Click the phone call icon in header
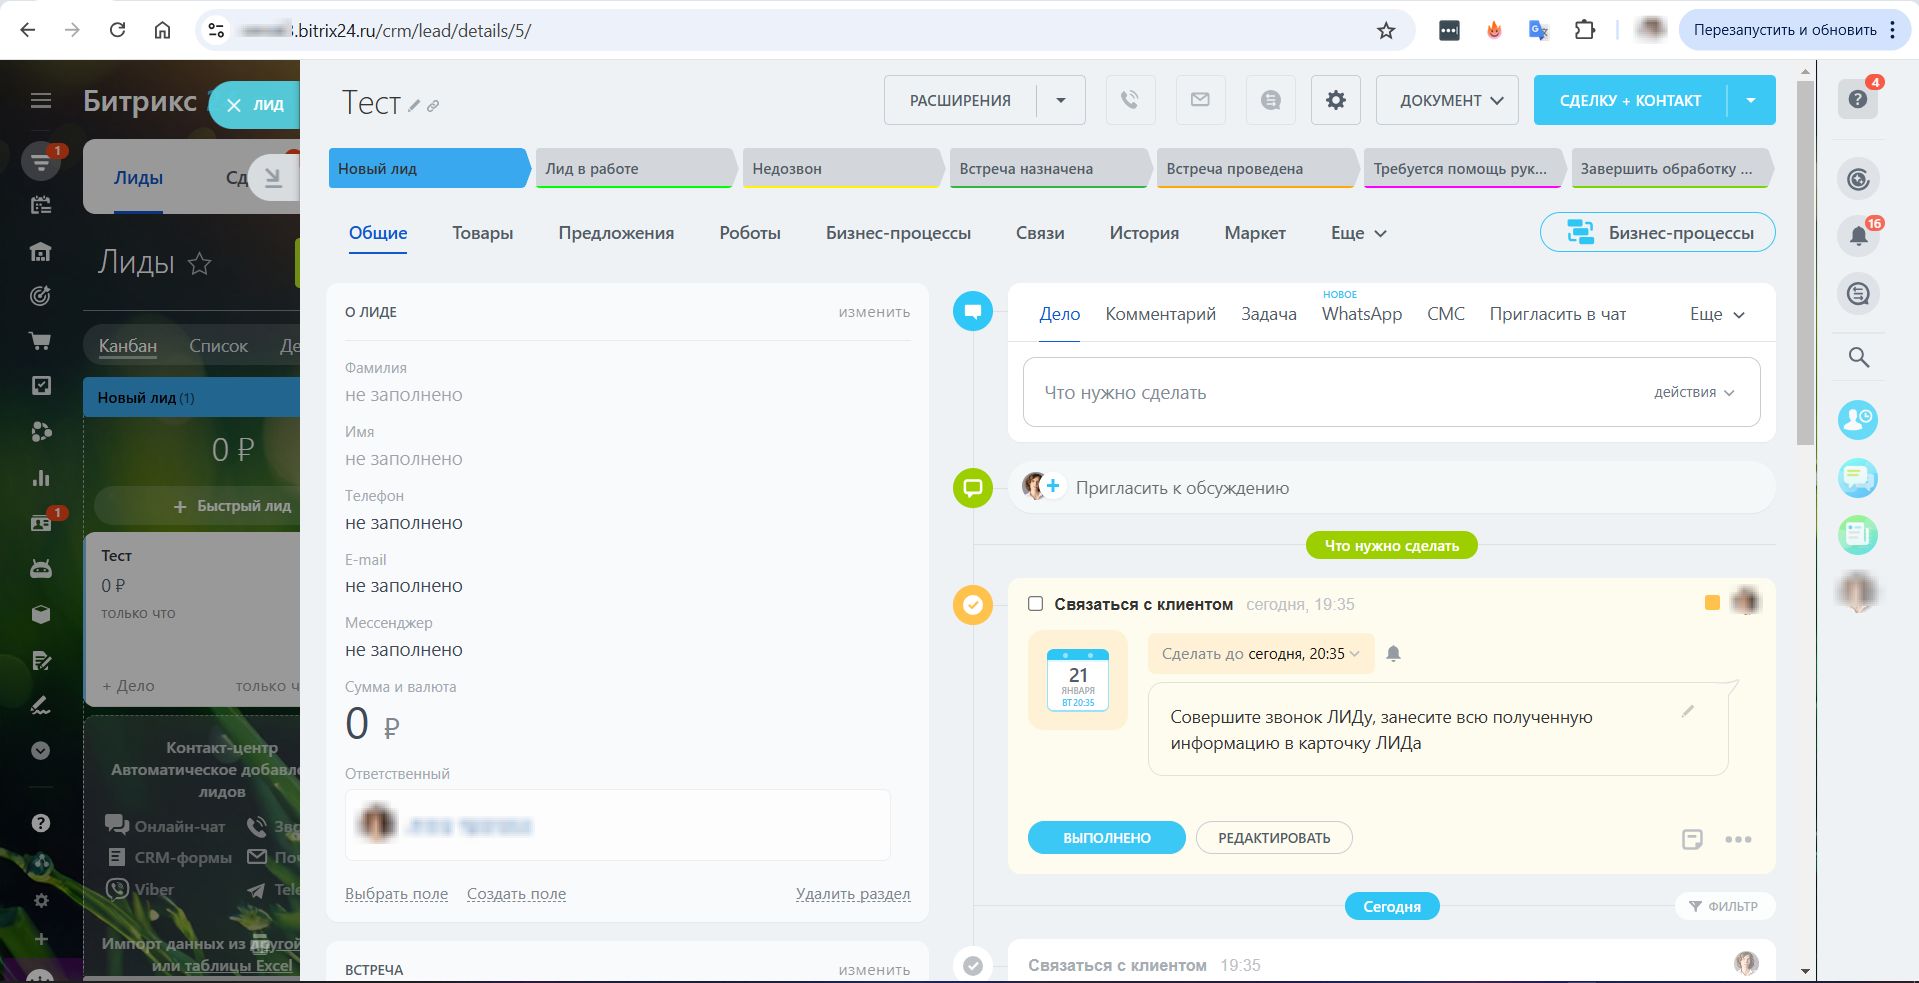Viewport: 1919px width, 983px height. pos(1130,100)
